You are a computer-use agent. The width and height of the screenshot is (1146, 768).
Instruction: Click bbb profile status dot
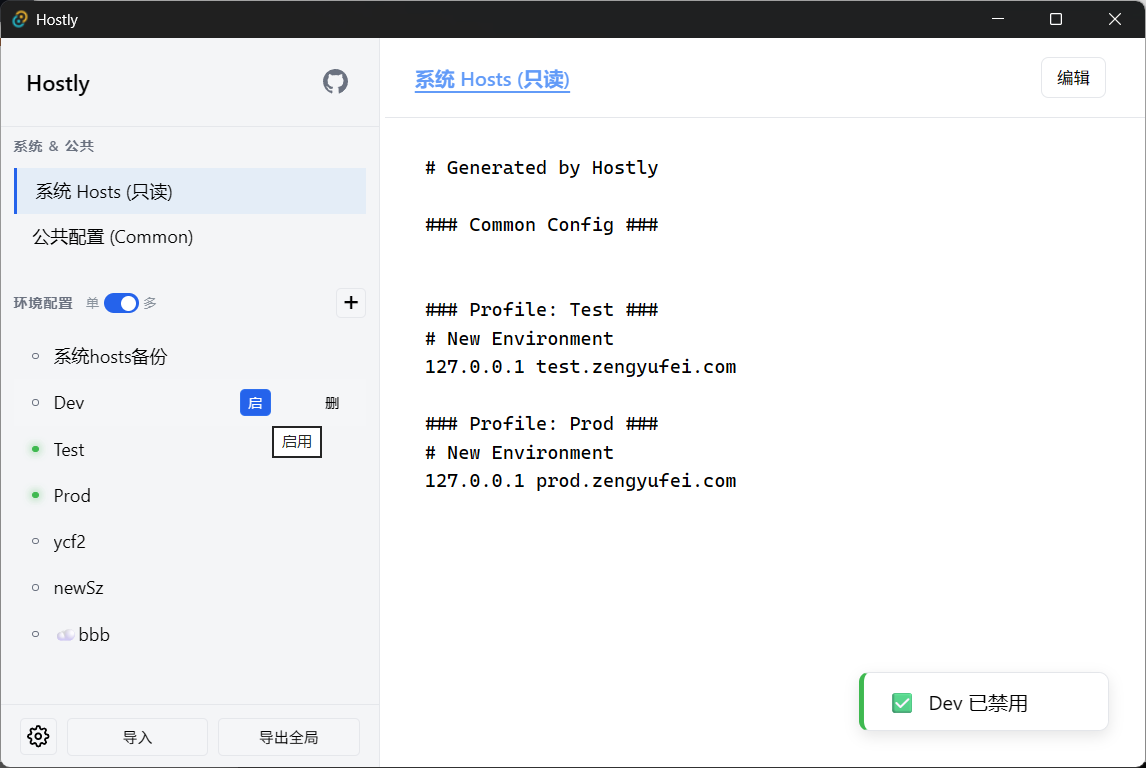point(35,634)
